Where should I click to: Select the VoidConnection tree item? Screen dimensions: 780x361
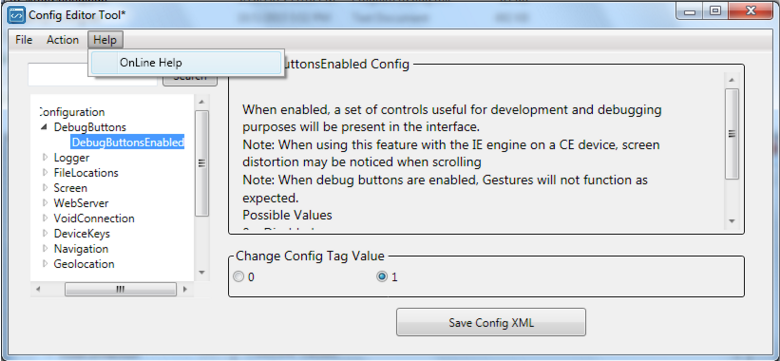coord(94,218)
